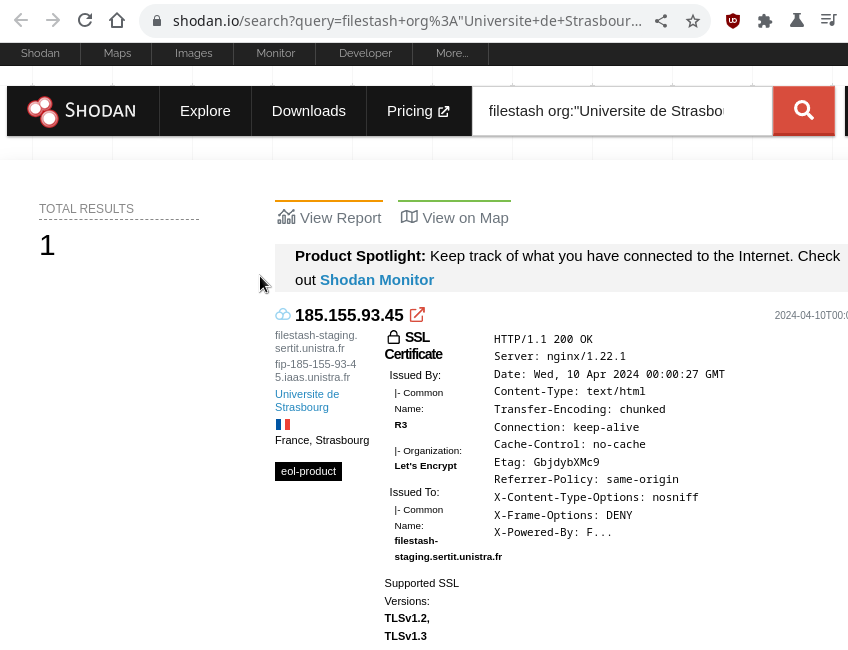This screenshot has width=848, height=650.
Task: Click the Referrer-Policy: same-origin line
Action: click(586, 480)
